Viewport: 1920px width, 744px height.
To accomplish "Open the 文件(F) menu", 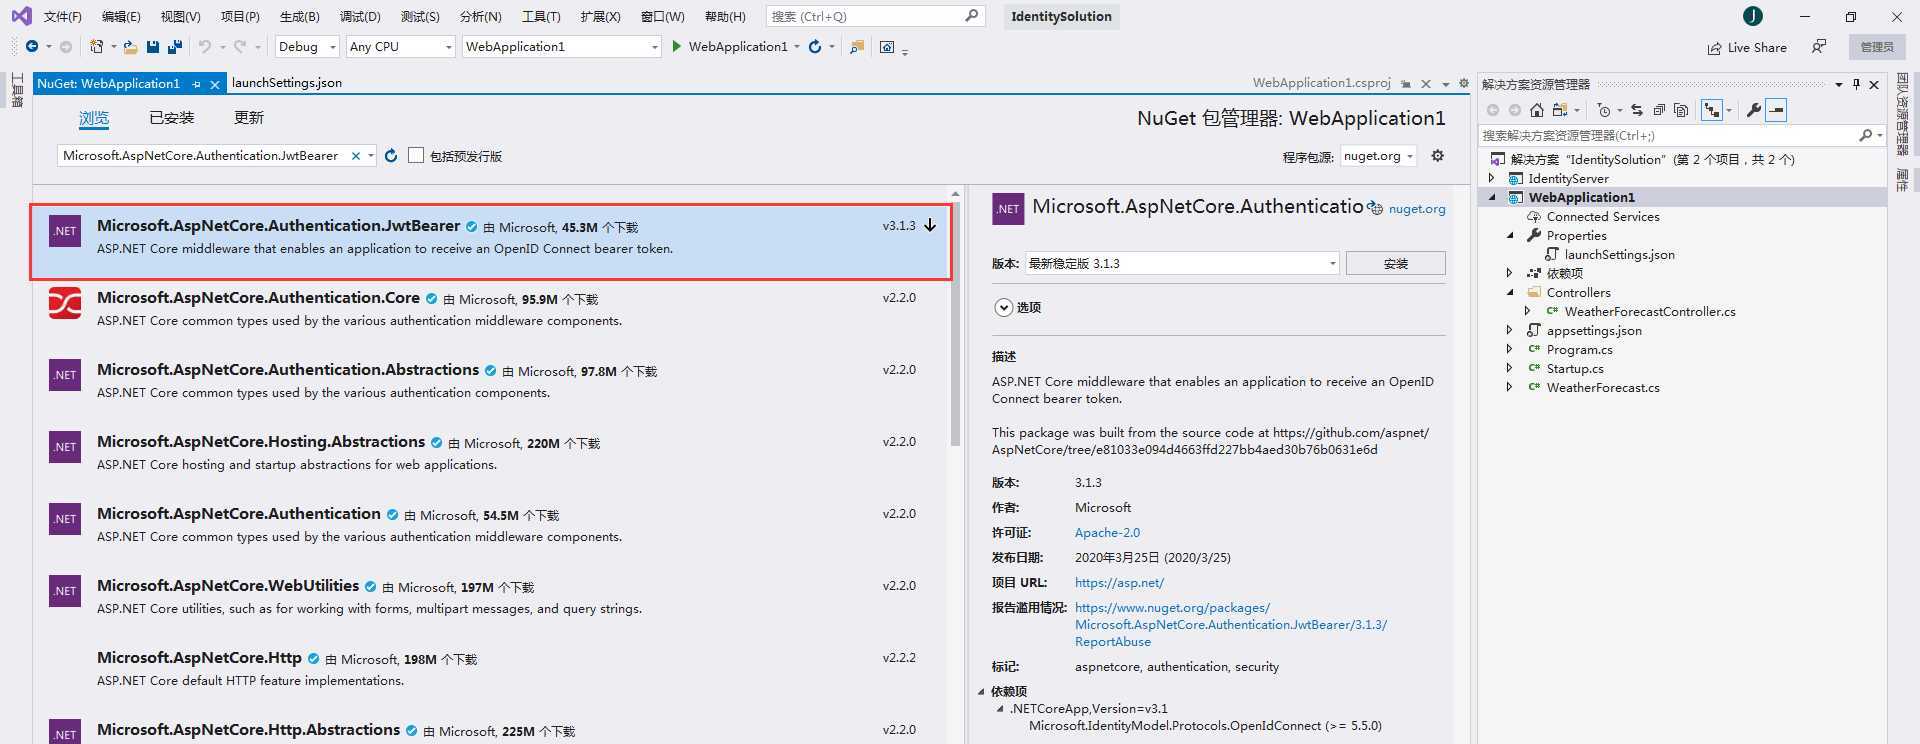I will (x=62, y=16).
